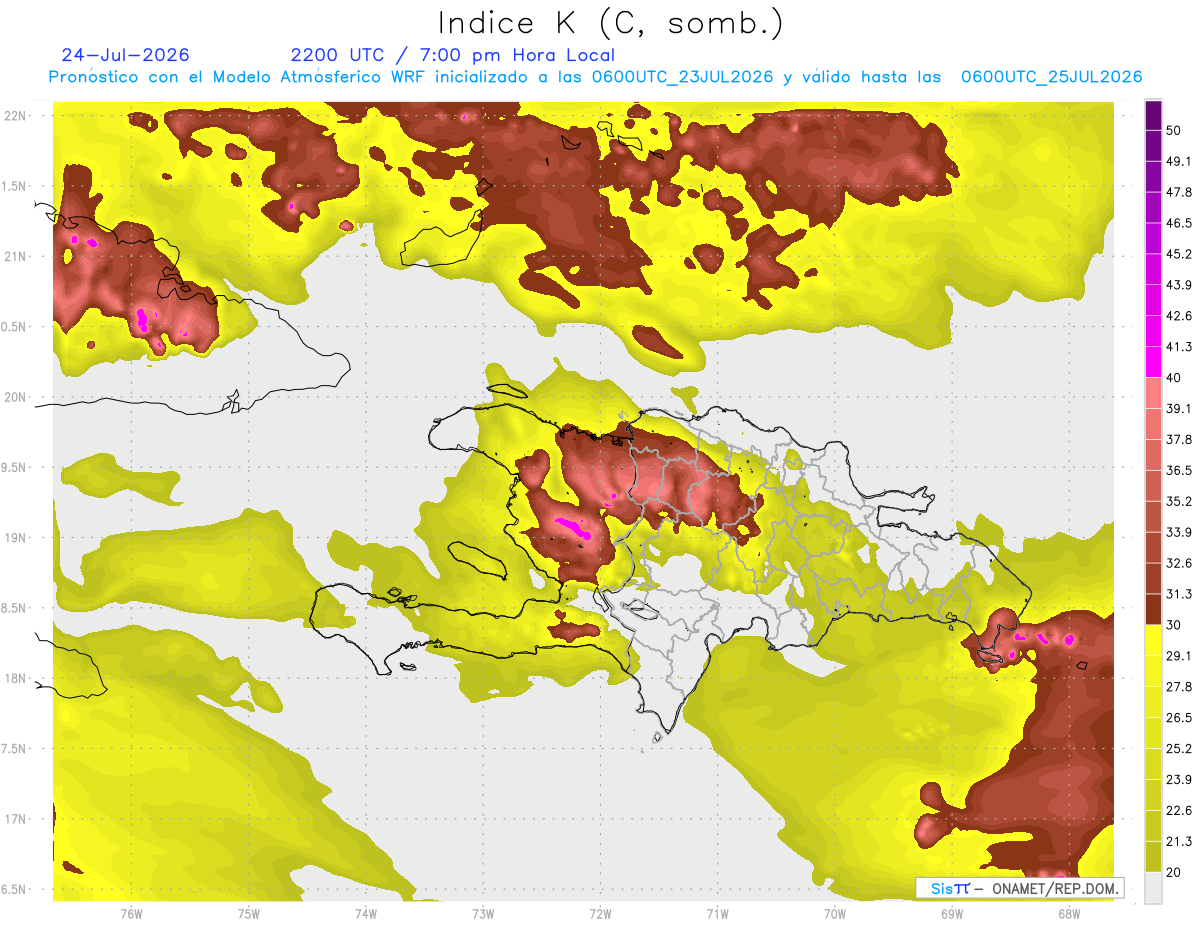This screenshot has height=927, width=1200.
Task: Click the color scale value "22.6"
Action: pos(1179,810)
